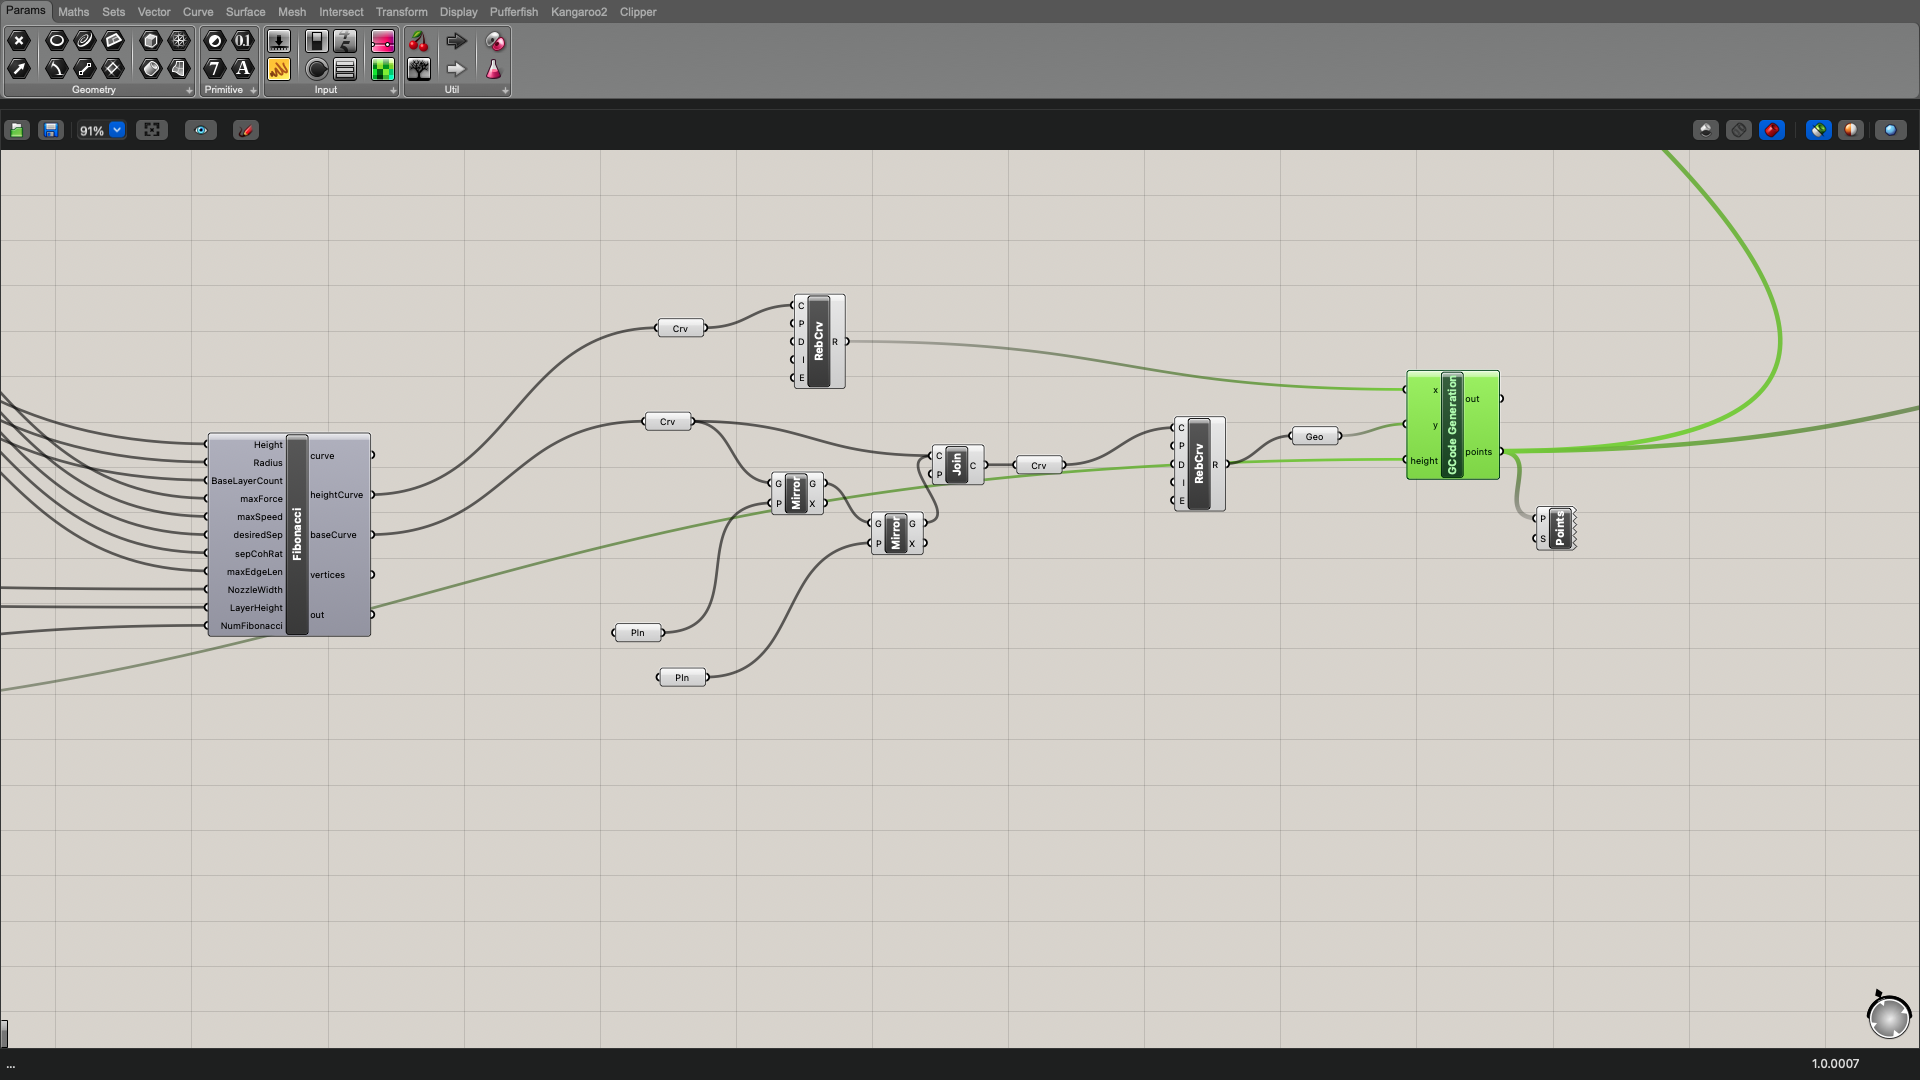Image resolution: width=1920 pixels, height=1080 pixels.
Task: Click the Save document button
Action: 51,130
